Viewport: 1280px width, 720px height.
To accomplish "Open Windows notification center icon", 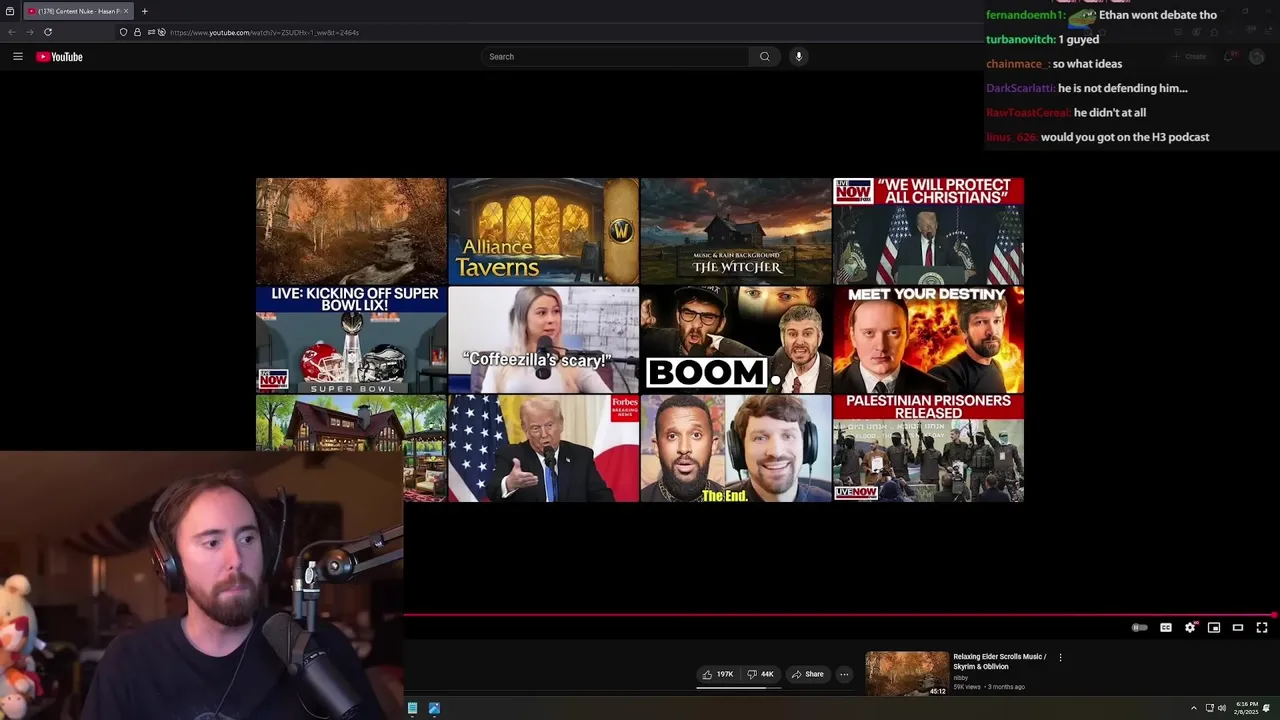I will 1267,708.
